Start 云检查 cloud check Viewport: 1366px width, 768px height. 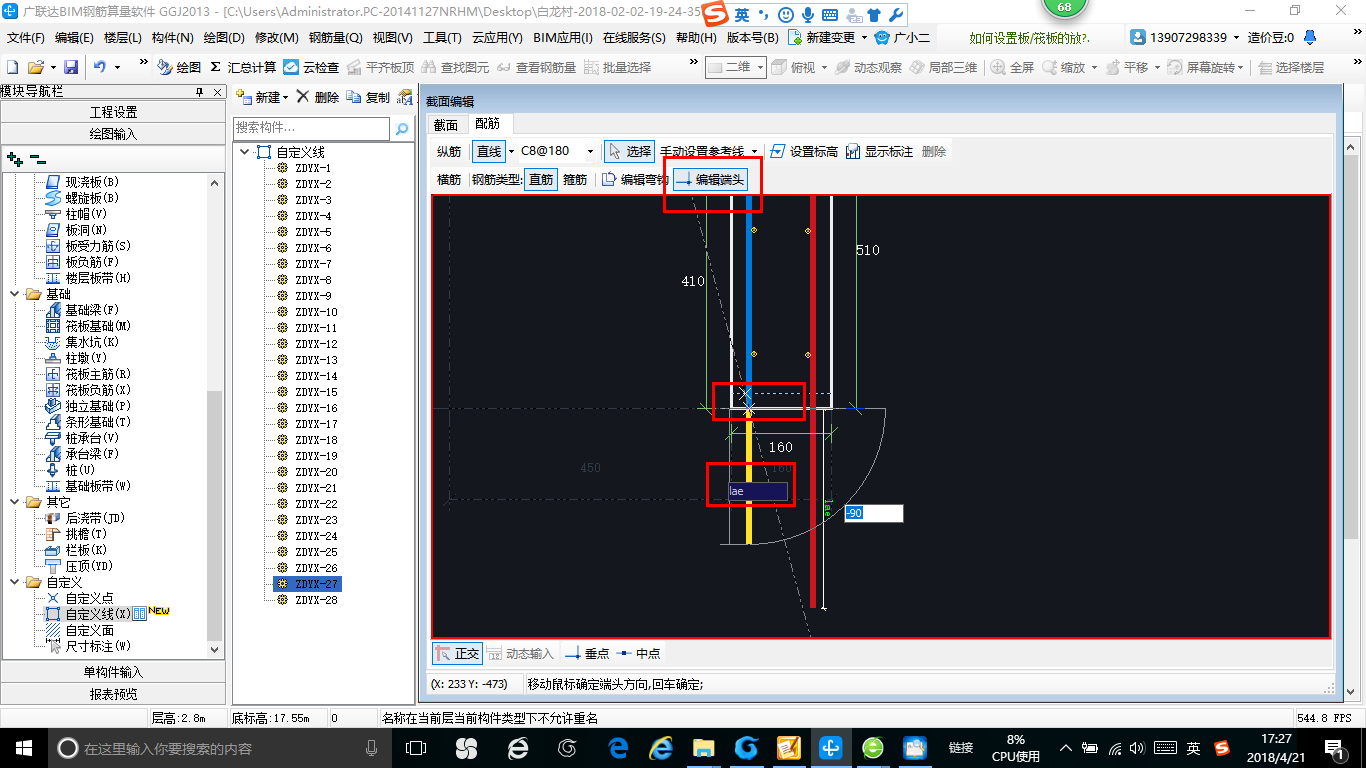(311, 67)
